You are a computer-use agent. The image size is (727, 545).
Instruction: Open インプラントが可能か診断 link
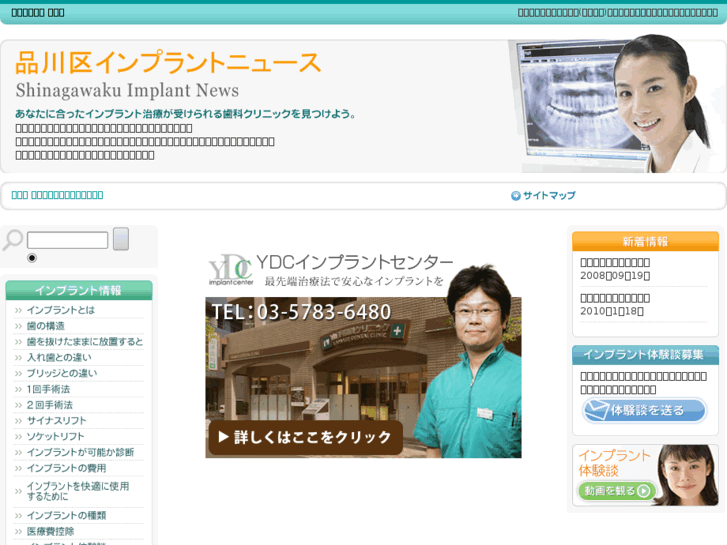pyautogui.click(x=80, y=452)
